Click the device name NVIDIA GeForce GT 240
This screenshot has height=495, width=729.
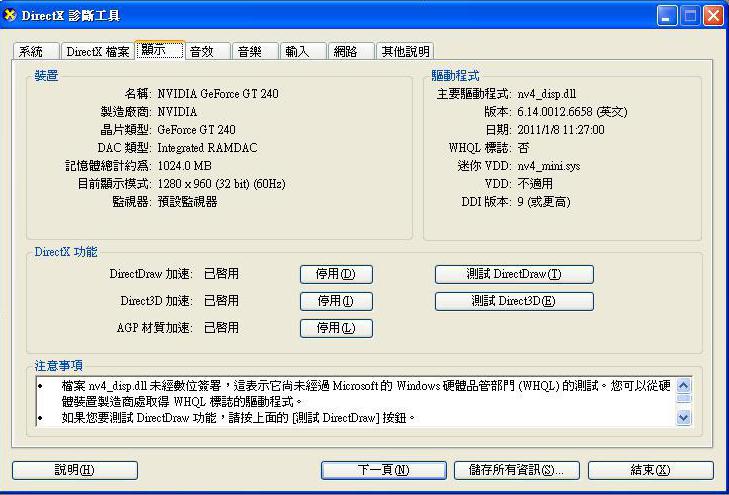click(x=218, y=94)
